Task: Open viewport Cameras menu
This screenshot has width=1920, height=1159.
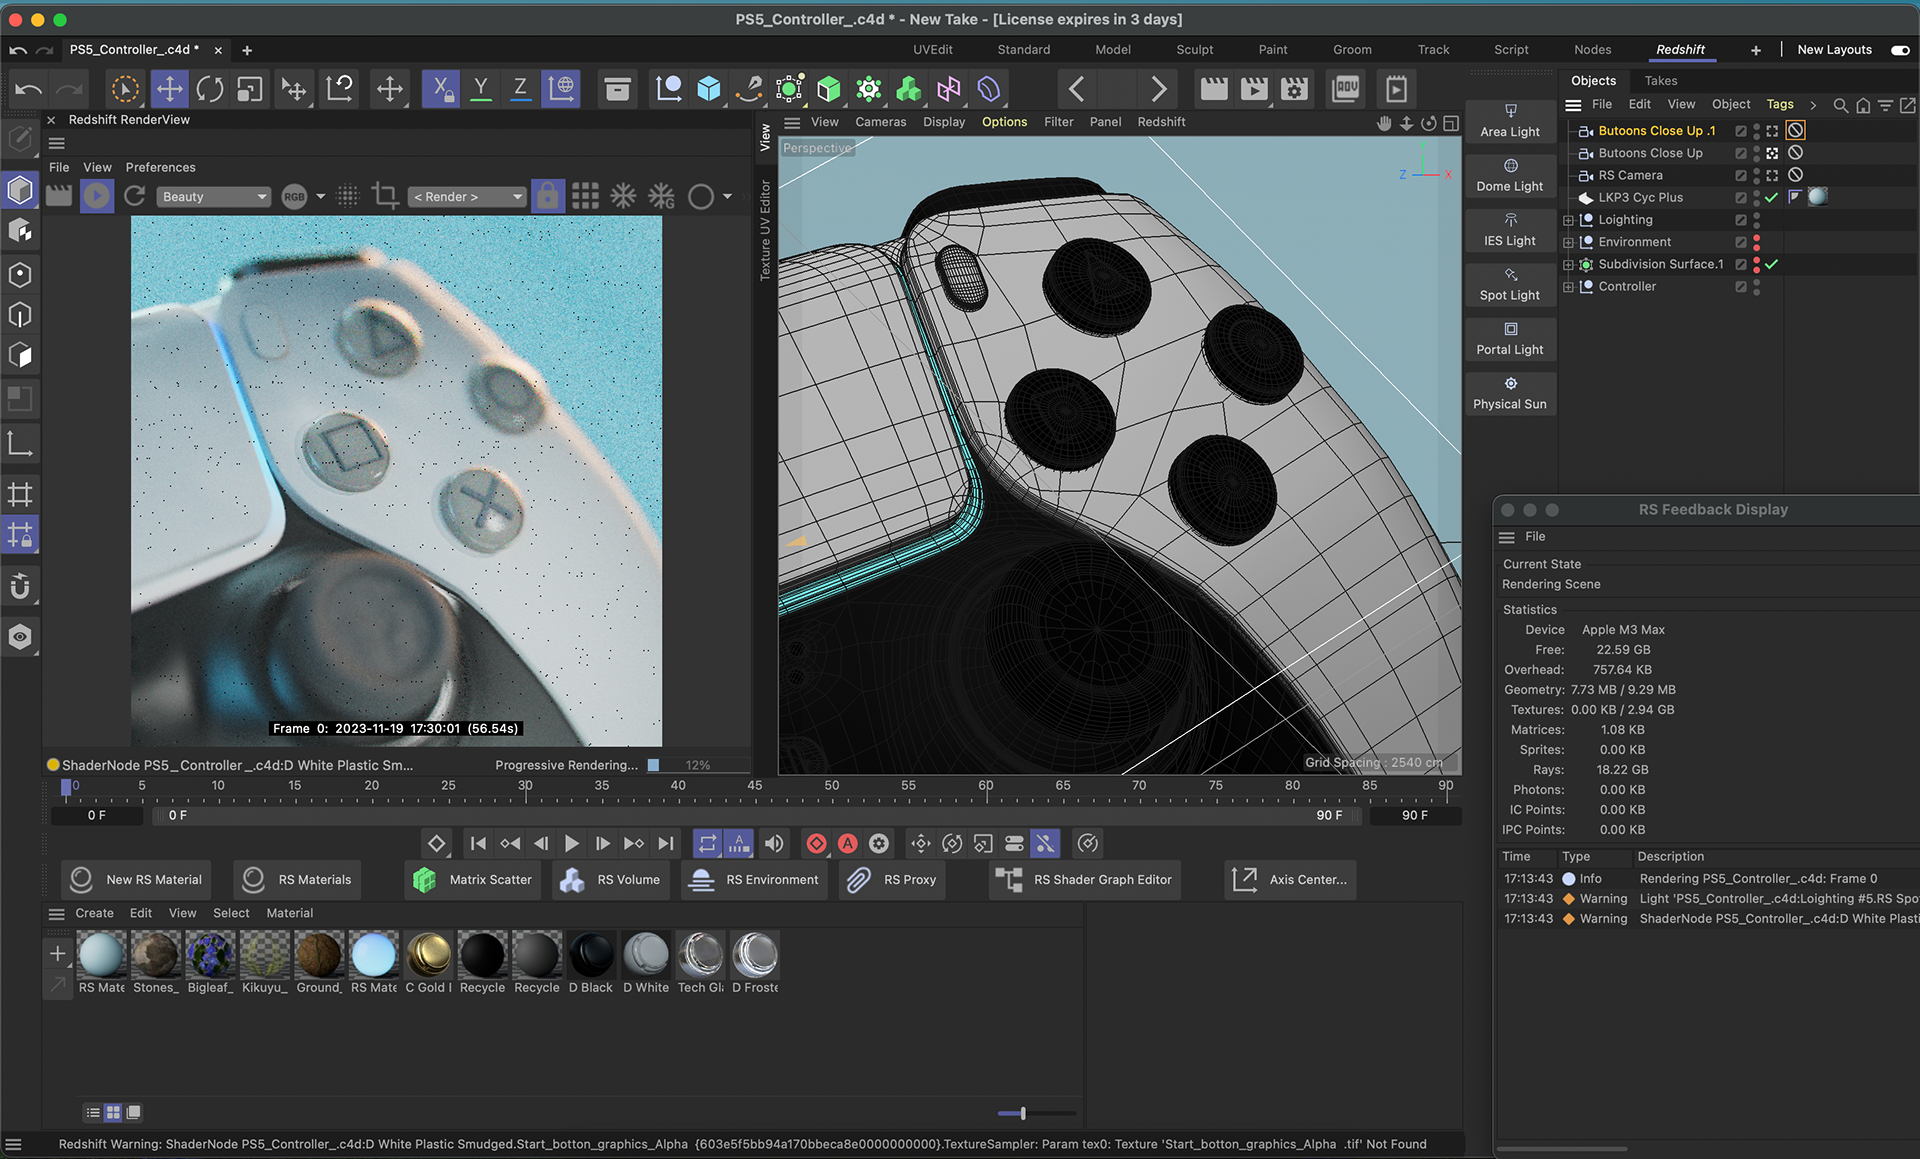Action: click(x=880, y=122)
